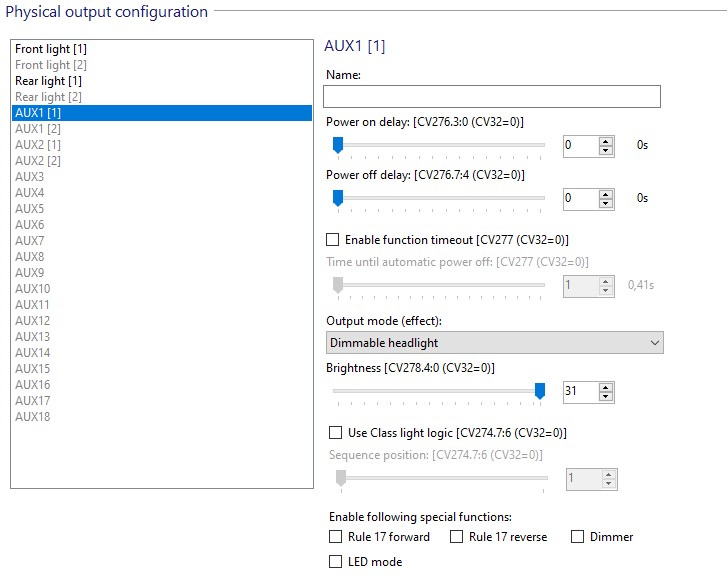Click inside the Name text field
The width and height of the screenshot is (727, 584).
tap(492, 96)
